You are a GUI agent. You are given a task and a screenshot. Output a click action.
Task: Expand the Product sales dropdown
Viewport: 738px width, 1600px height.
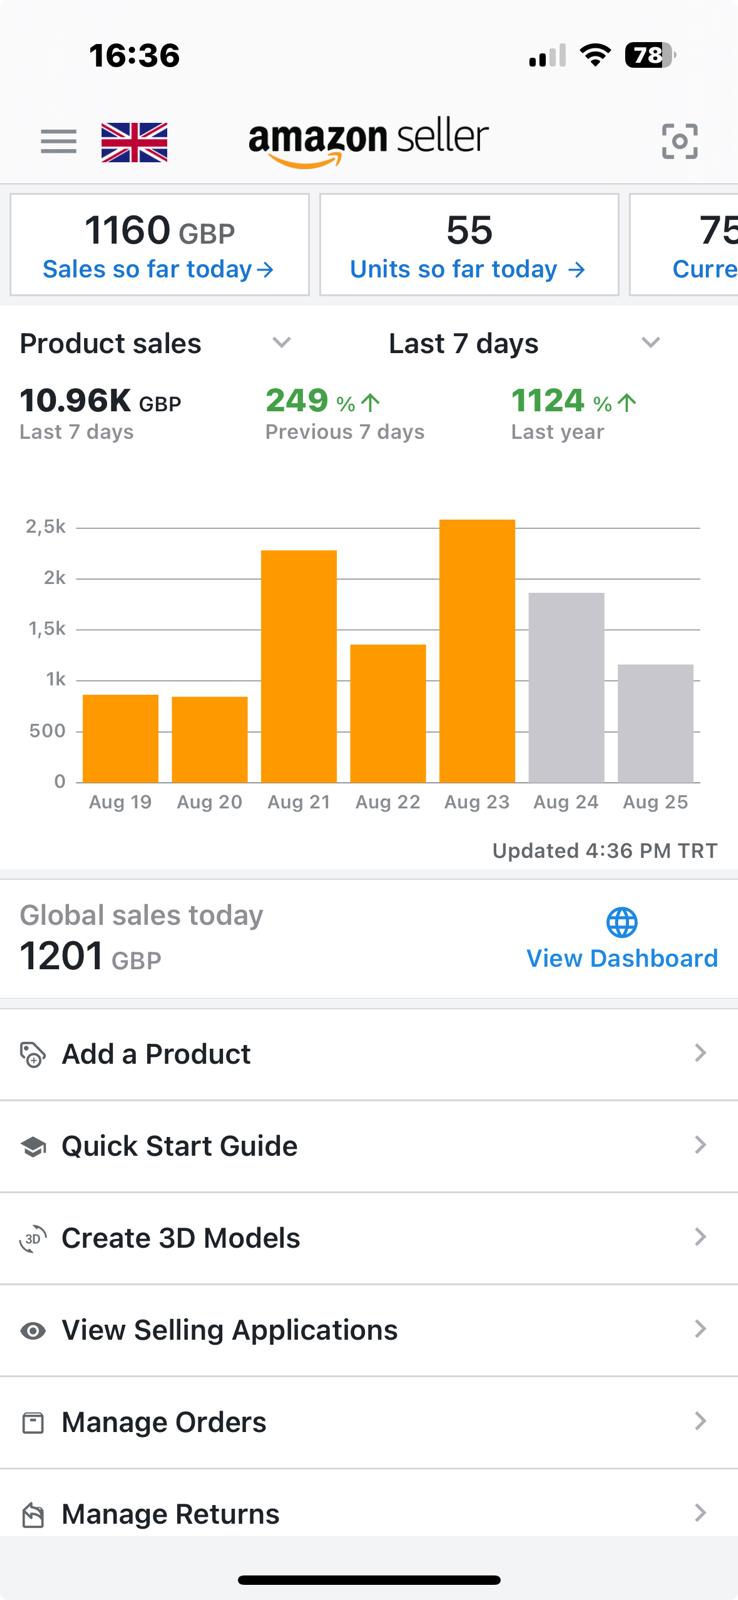282,343
